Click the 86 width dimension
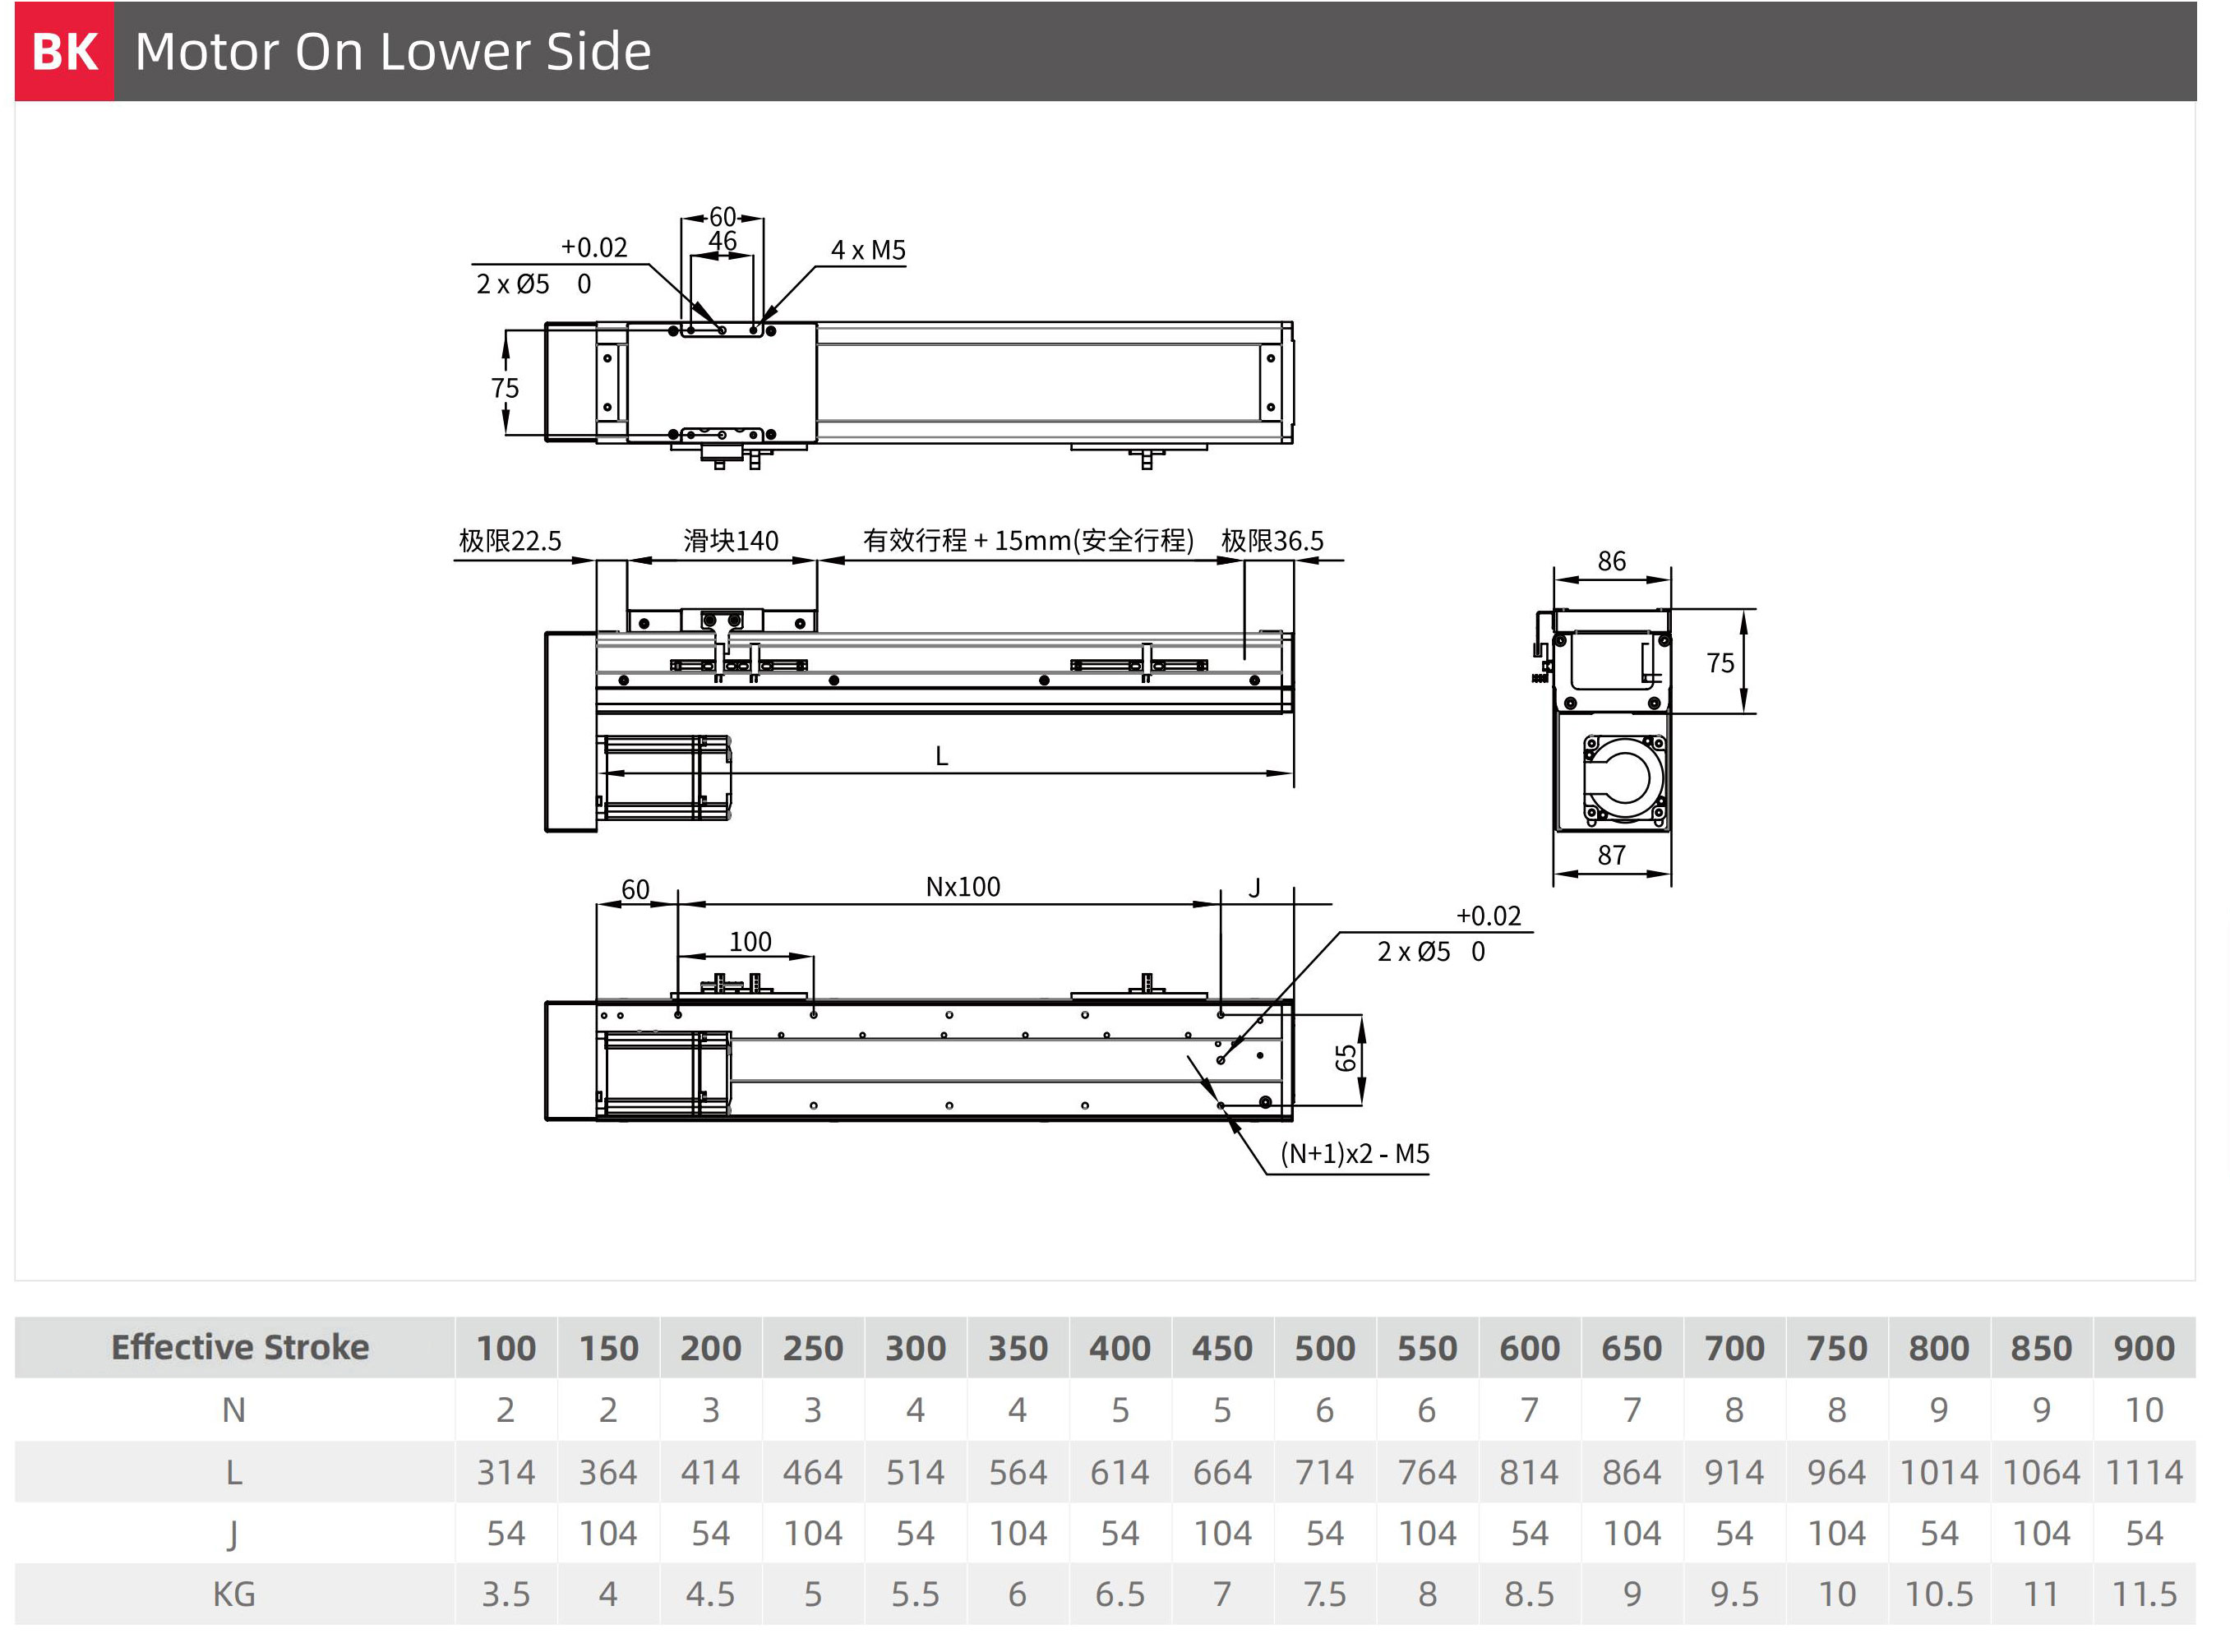The width and height of the screenshot is (2230, 1652). 1611,561
